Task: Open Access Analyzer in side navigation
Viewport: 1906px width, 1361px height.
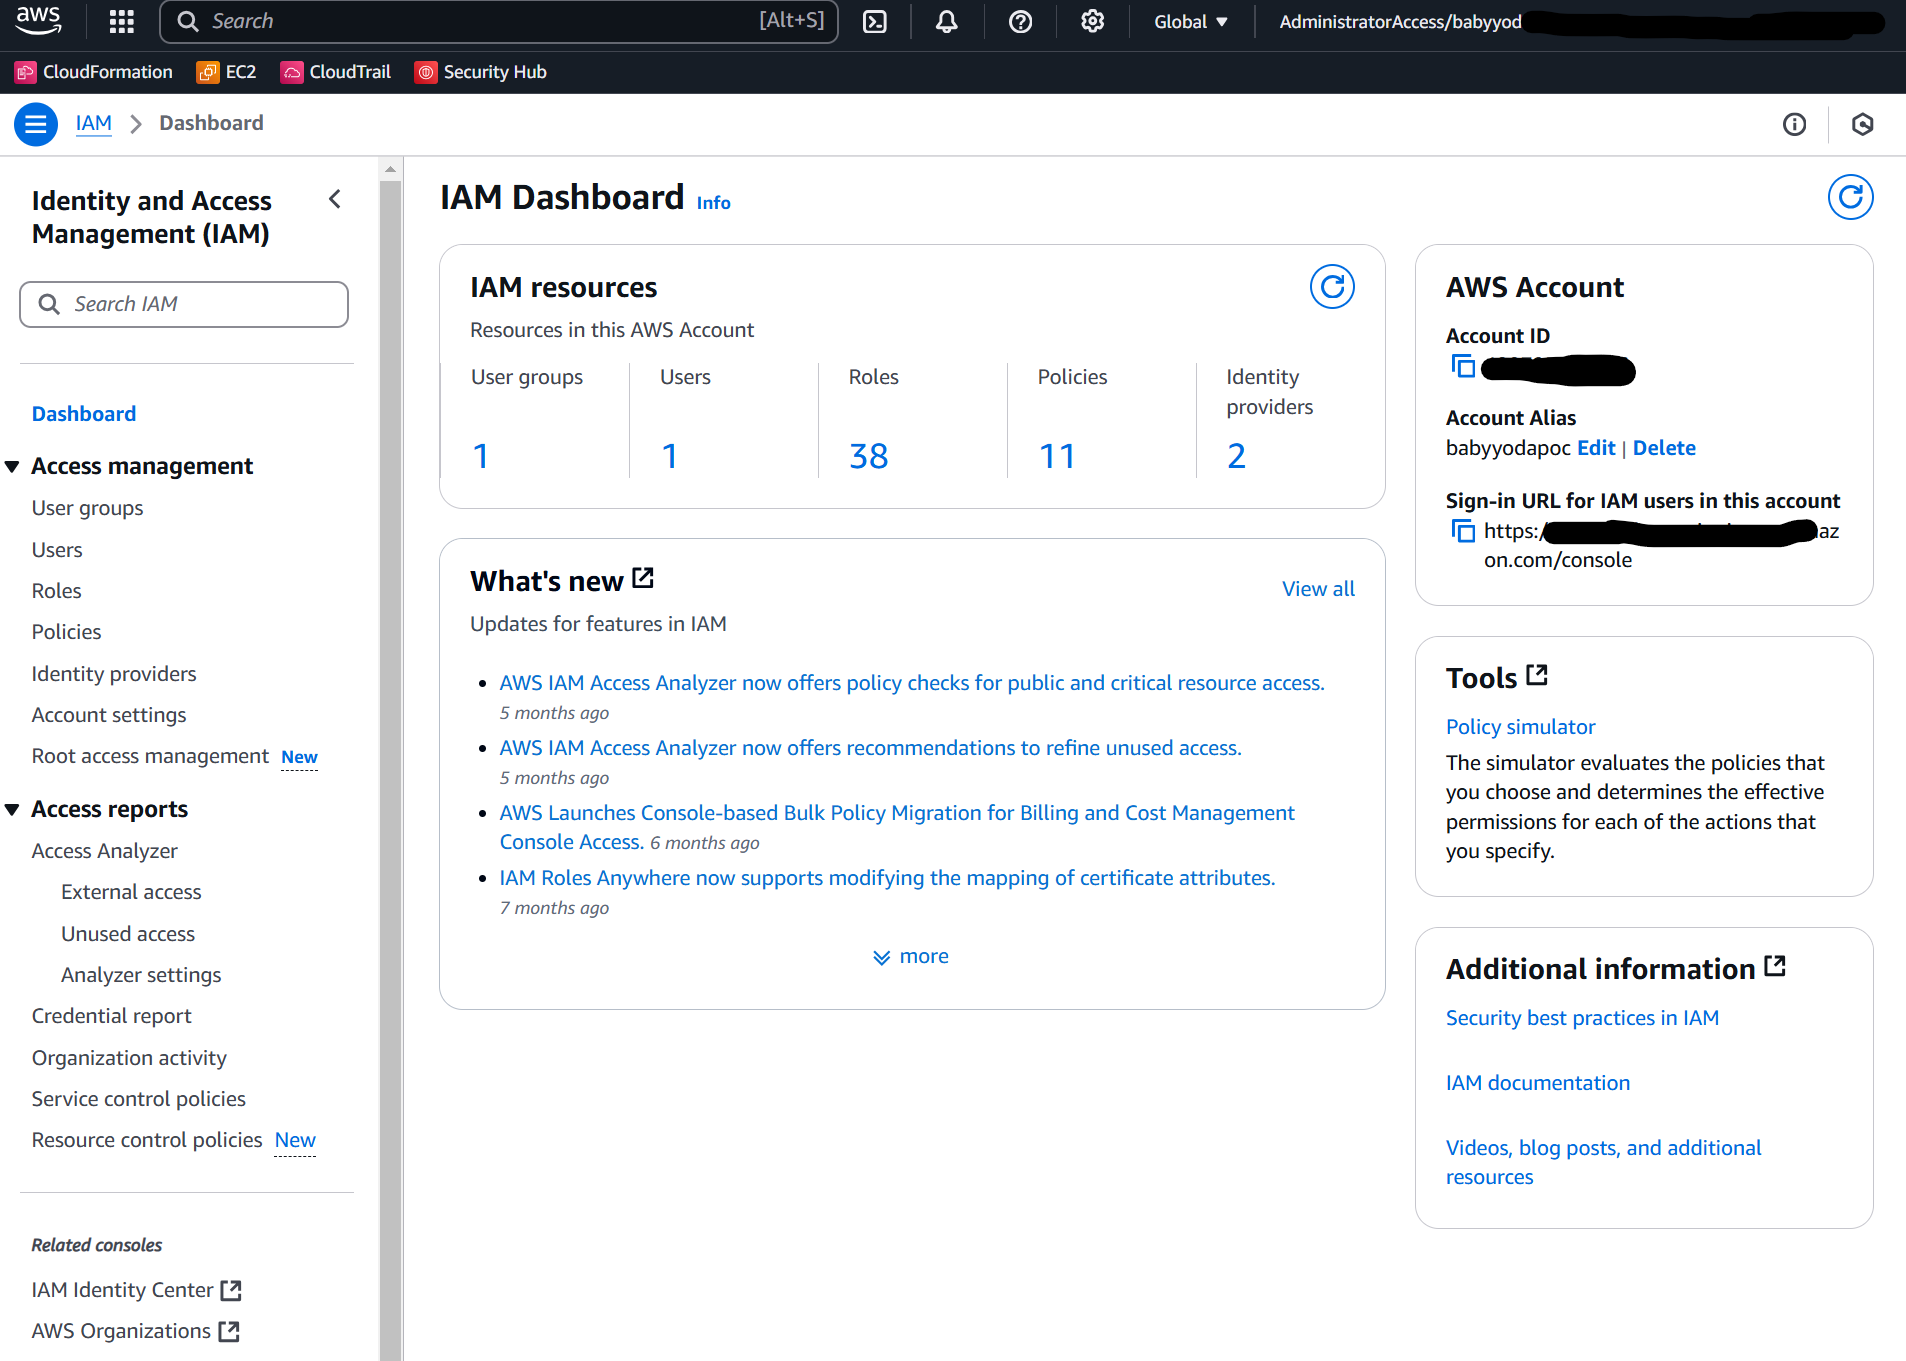Action: (x=104, y=851)
